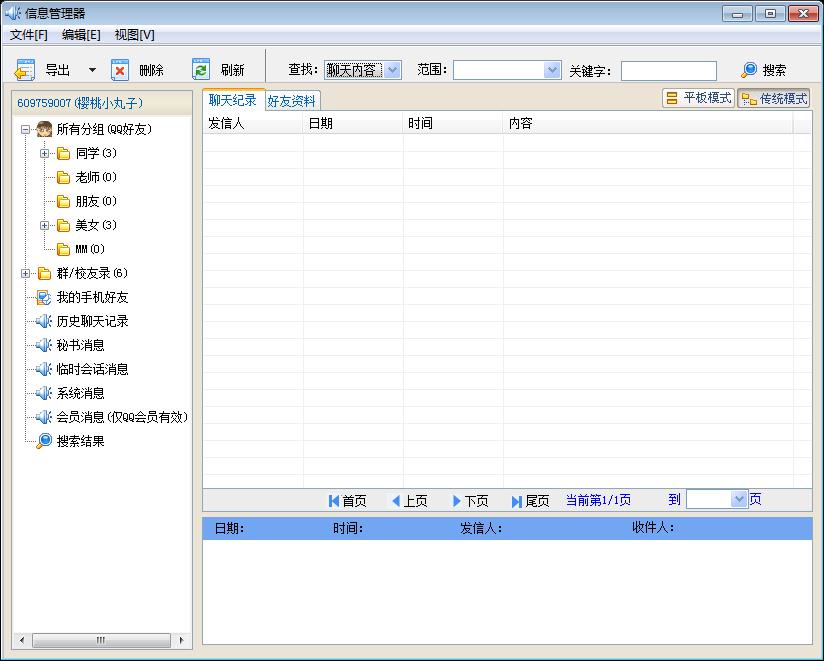Click the 删除 toolbar label
824x661 pixels.
pyautogui.click(x=151, y=70)
